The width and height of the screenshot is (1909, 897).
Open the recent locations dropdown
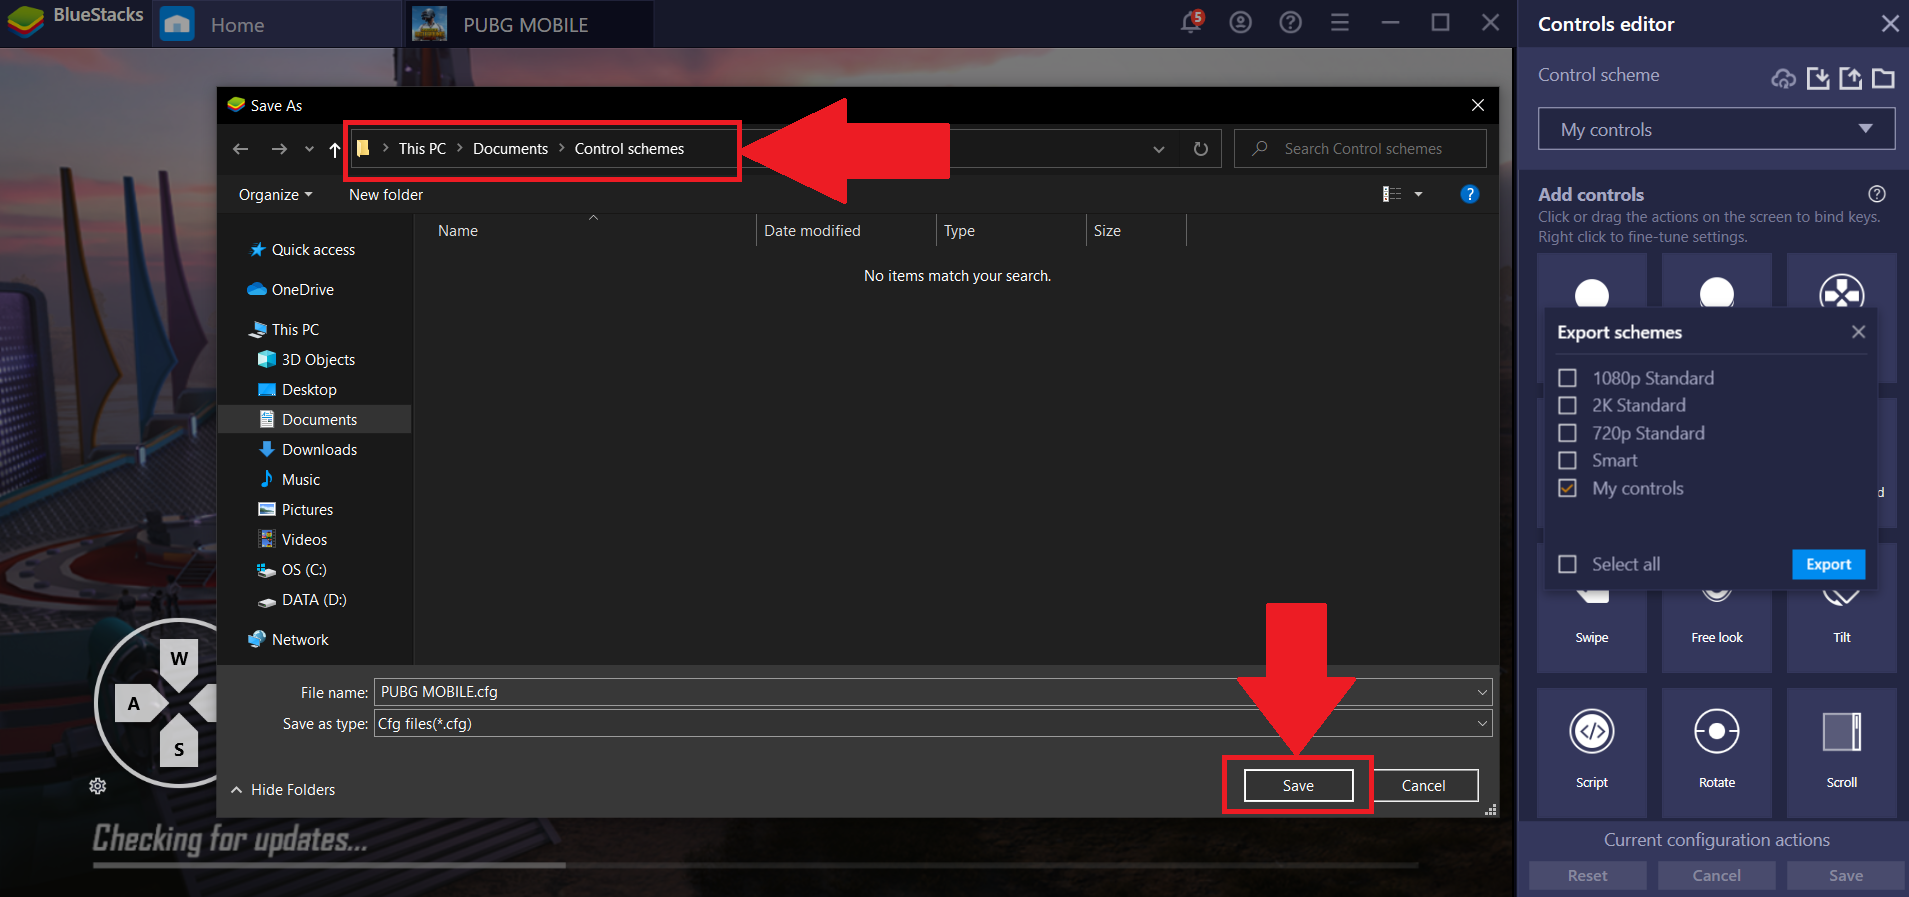(x=309, y=149)
